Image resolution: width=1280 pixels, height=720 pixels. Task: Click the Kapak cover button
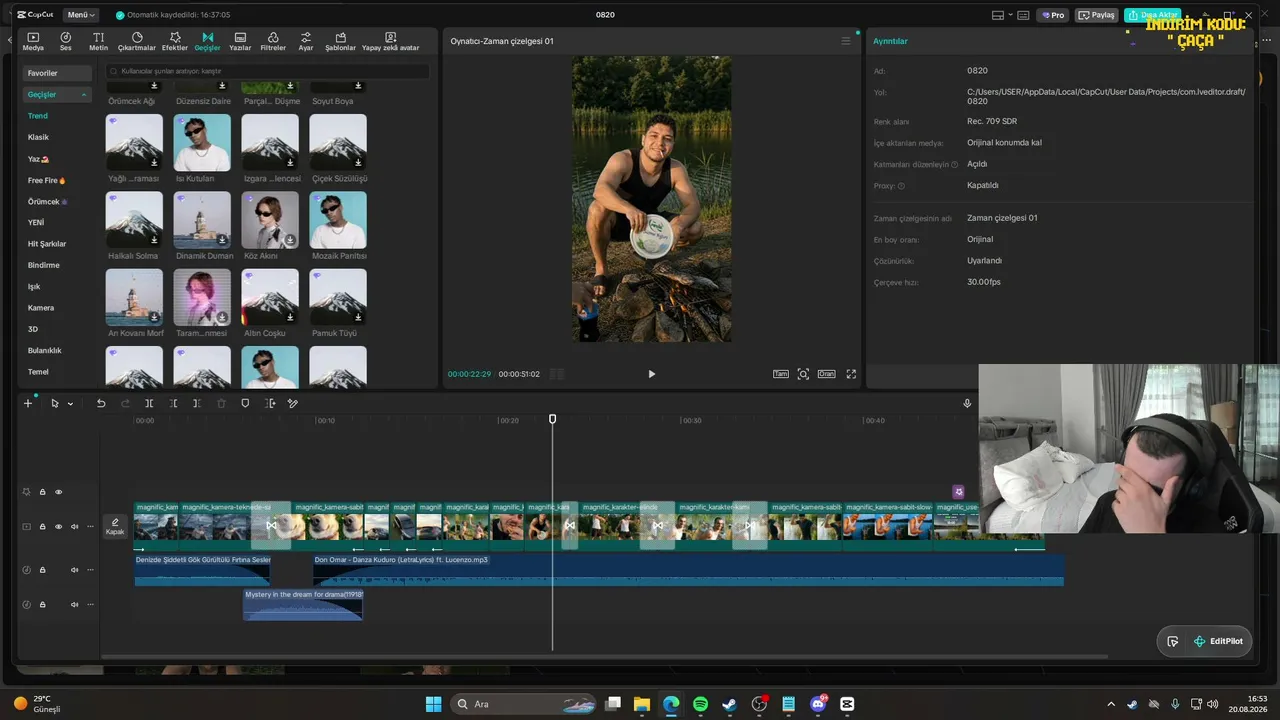point(115,526)
